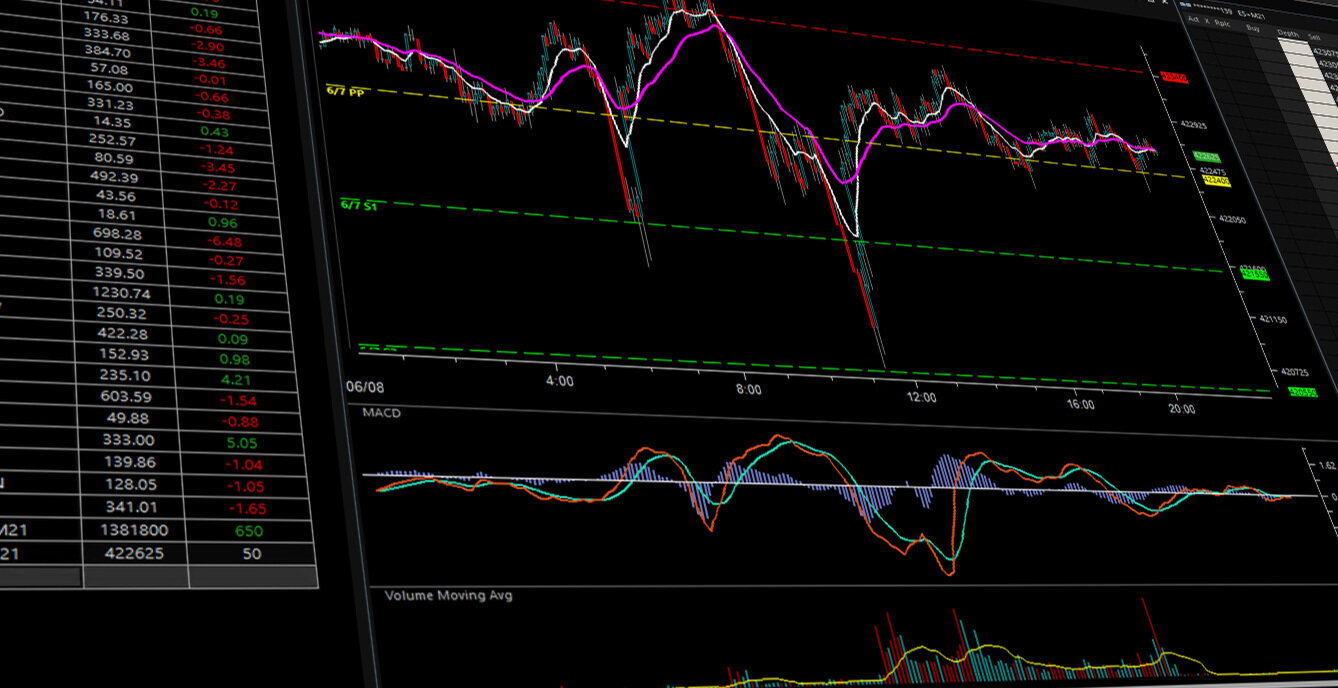Select the -1.24 change cell

click(215, 149)
